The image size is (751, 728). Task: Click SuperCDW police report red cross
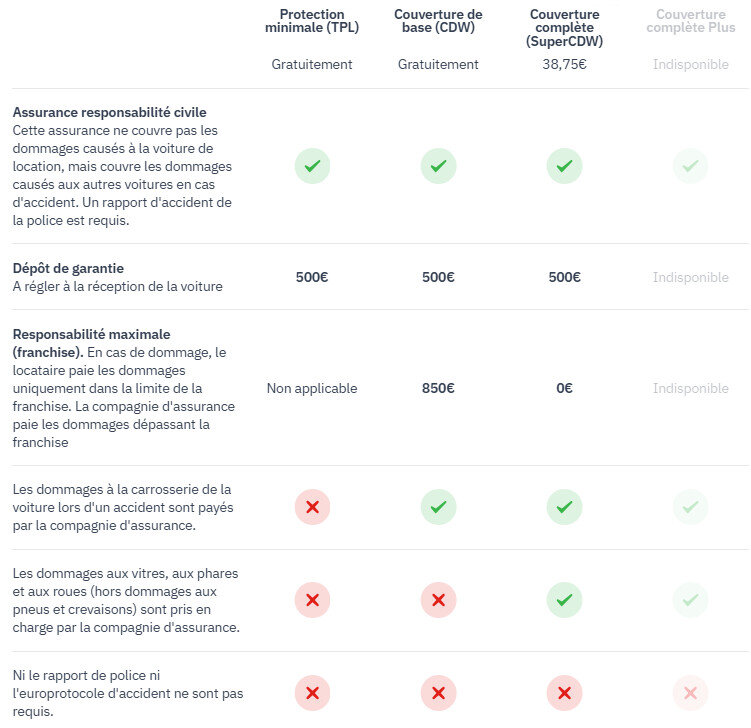[x=564, y=693]
